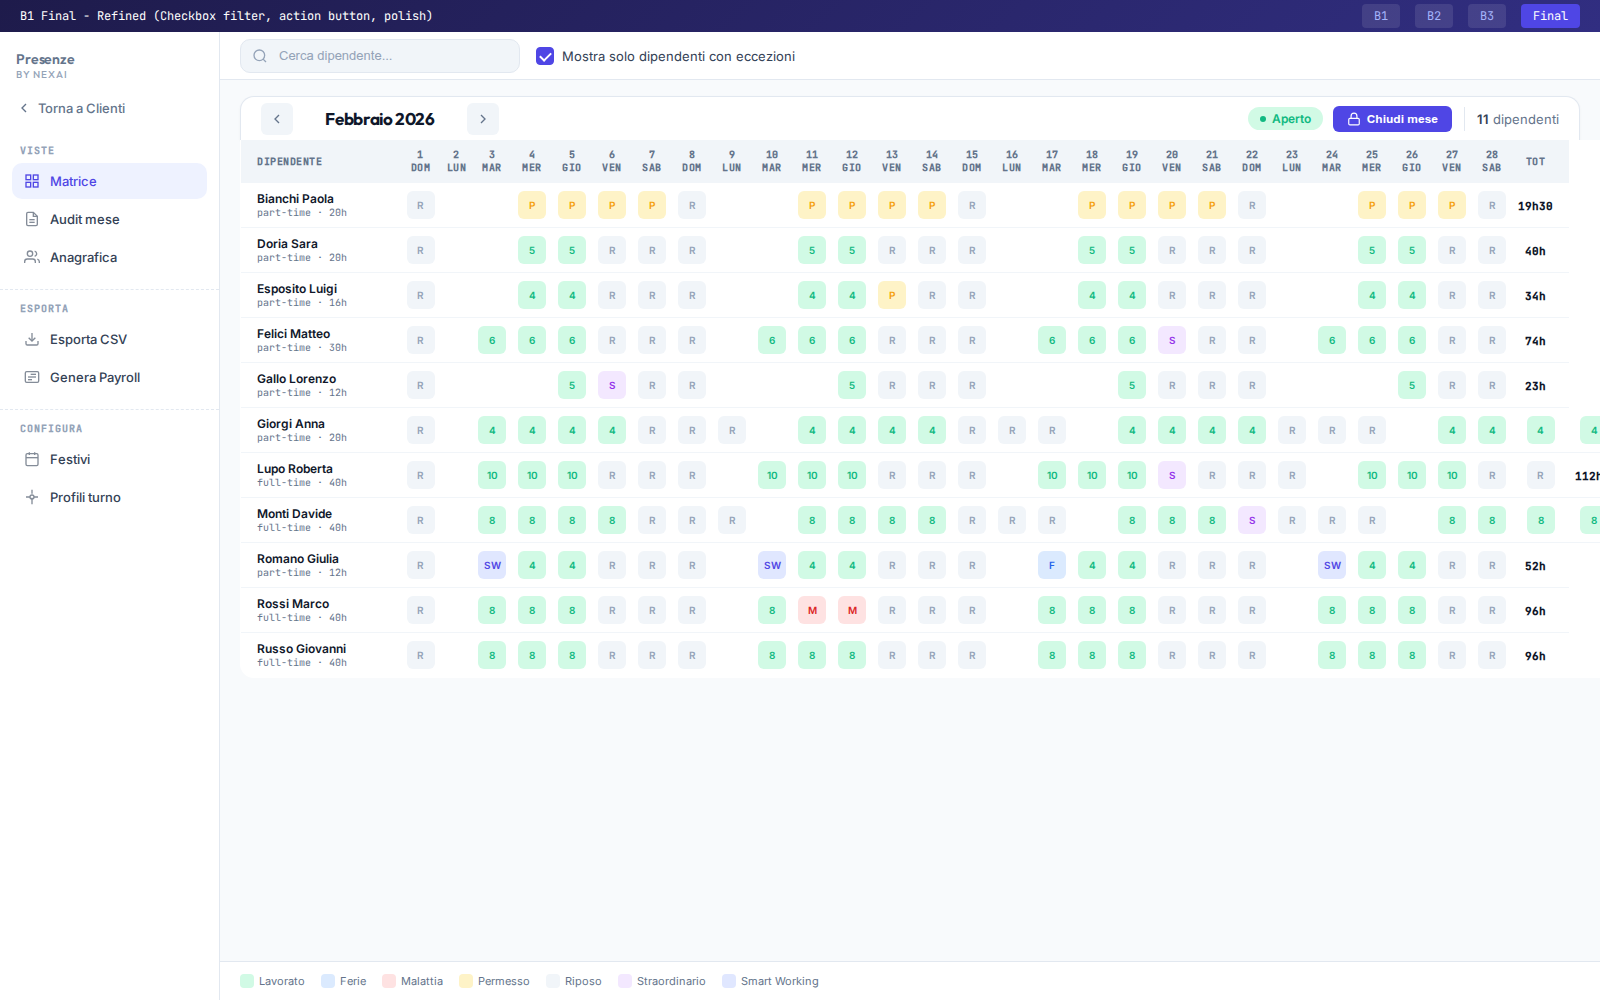Advance to next month chevron
This screenshot has height=1000, width=1600.
point(483,119)
